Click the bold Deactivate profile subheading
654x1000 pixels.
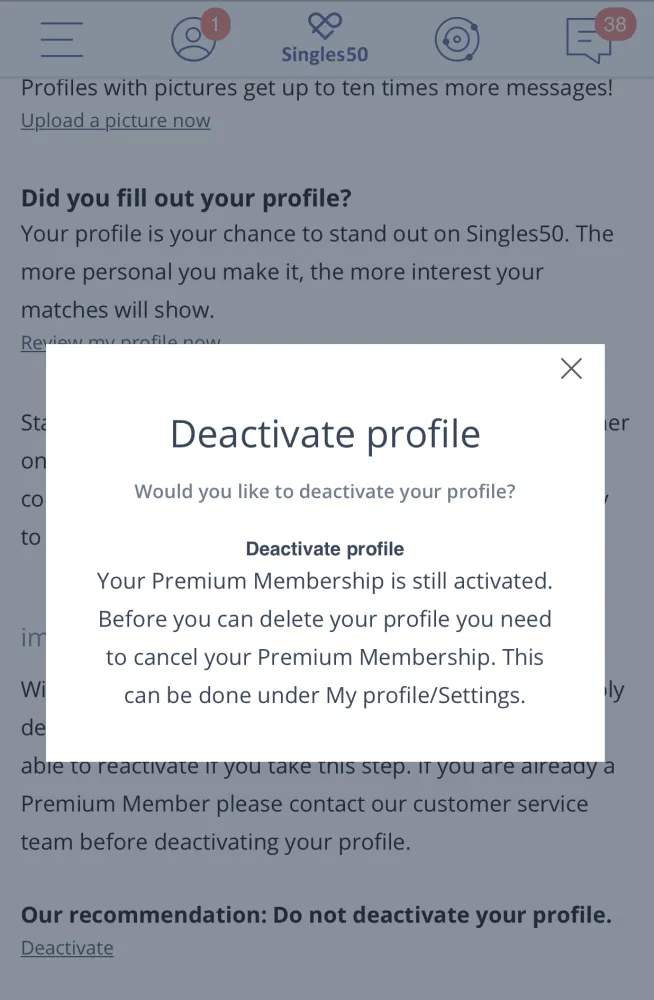(325, 549)
